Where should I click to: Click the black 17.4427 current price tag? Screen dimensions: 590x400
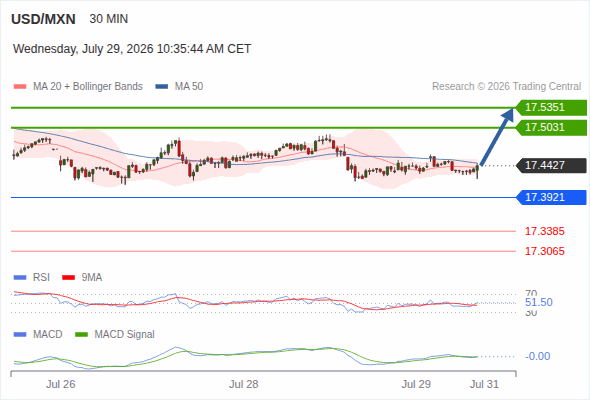[551, 165]
